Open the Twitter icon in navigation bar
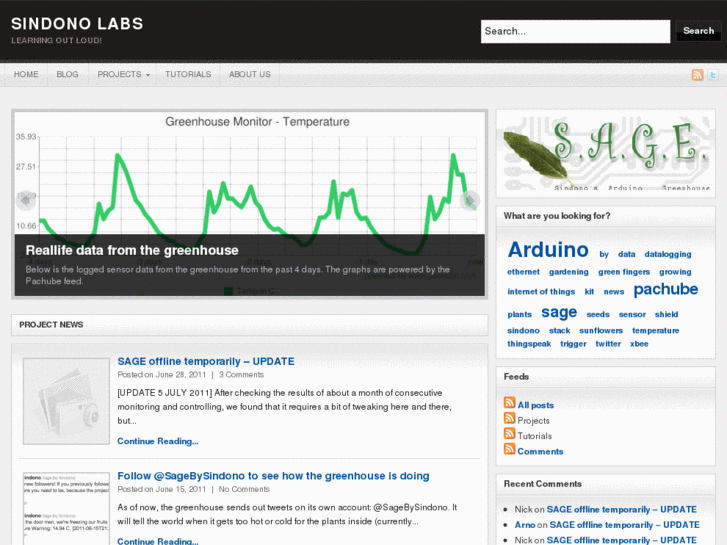727x545 pixels. [x=713, y=75]
